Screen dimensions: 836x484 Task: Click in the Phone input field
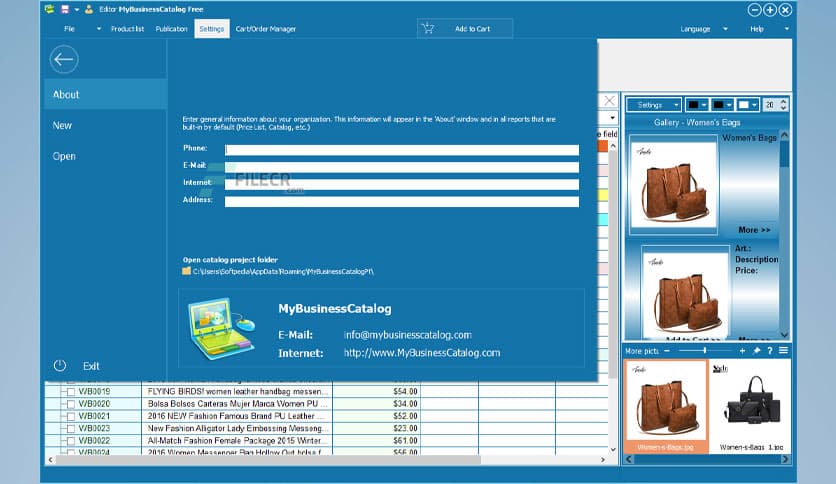[401, 150]
